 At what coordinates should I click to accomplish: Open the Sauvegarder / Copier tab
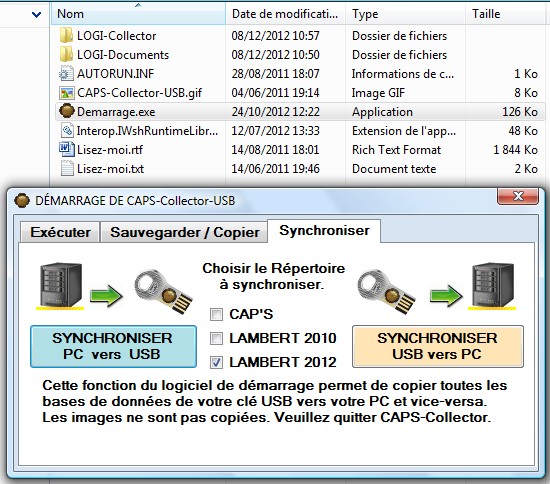pyautogui.click(x=185, y=232)
